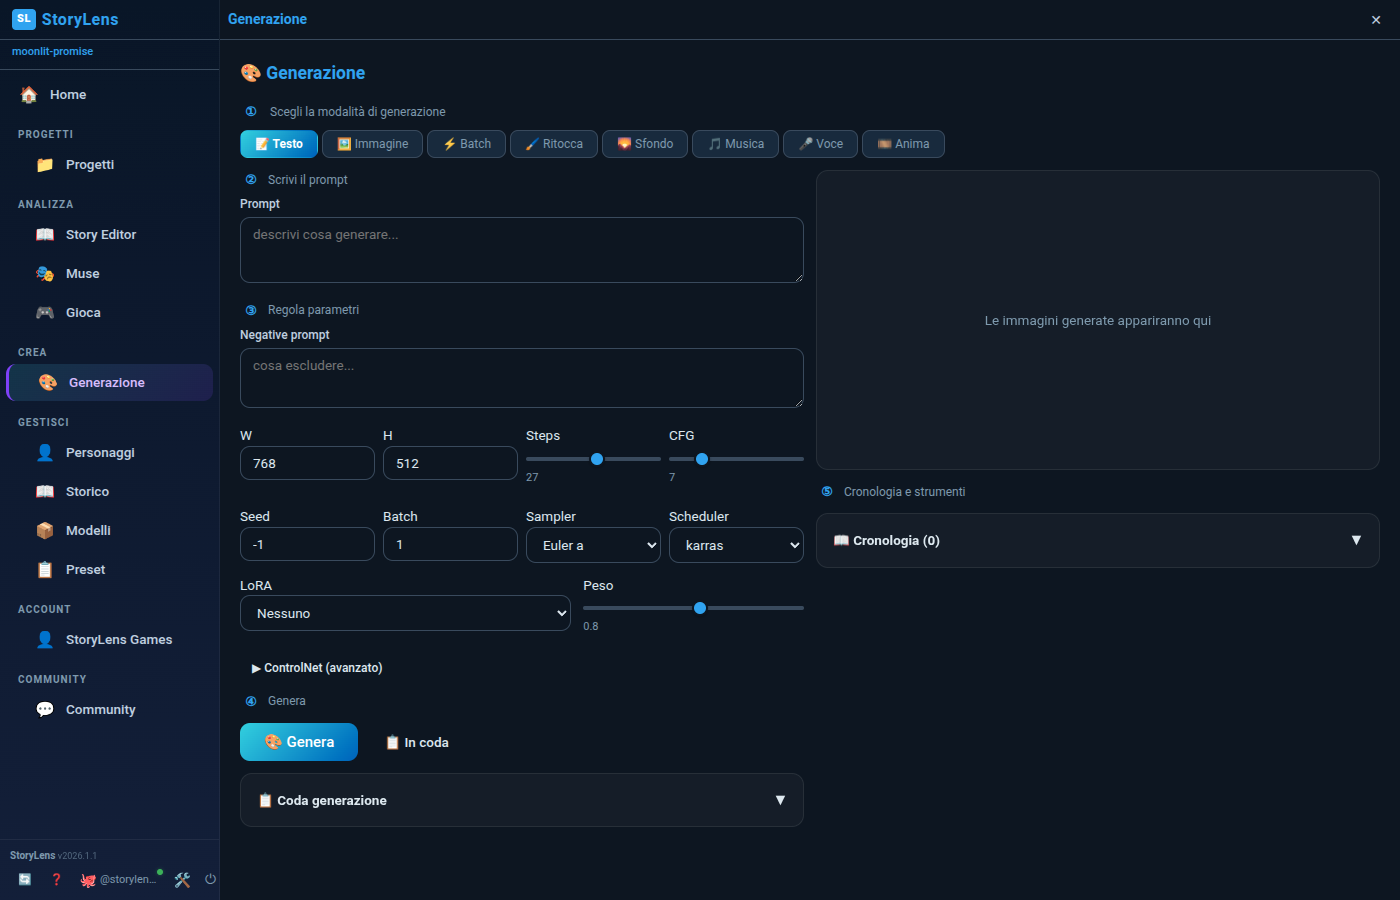The image size is (1400, 900).
Task: Open the hammer and wrench tools icon
Action: coord(182,880)
